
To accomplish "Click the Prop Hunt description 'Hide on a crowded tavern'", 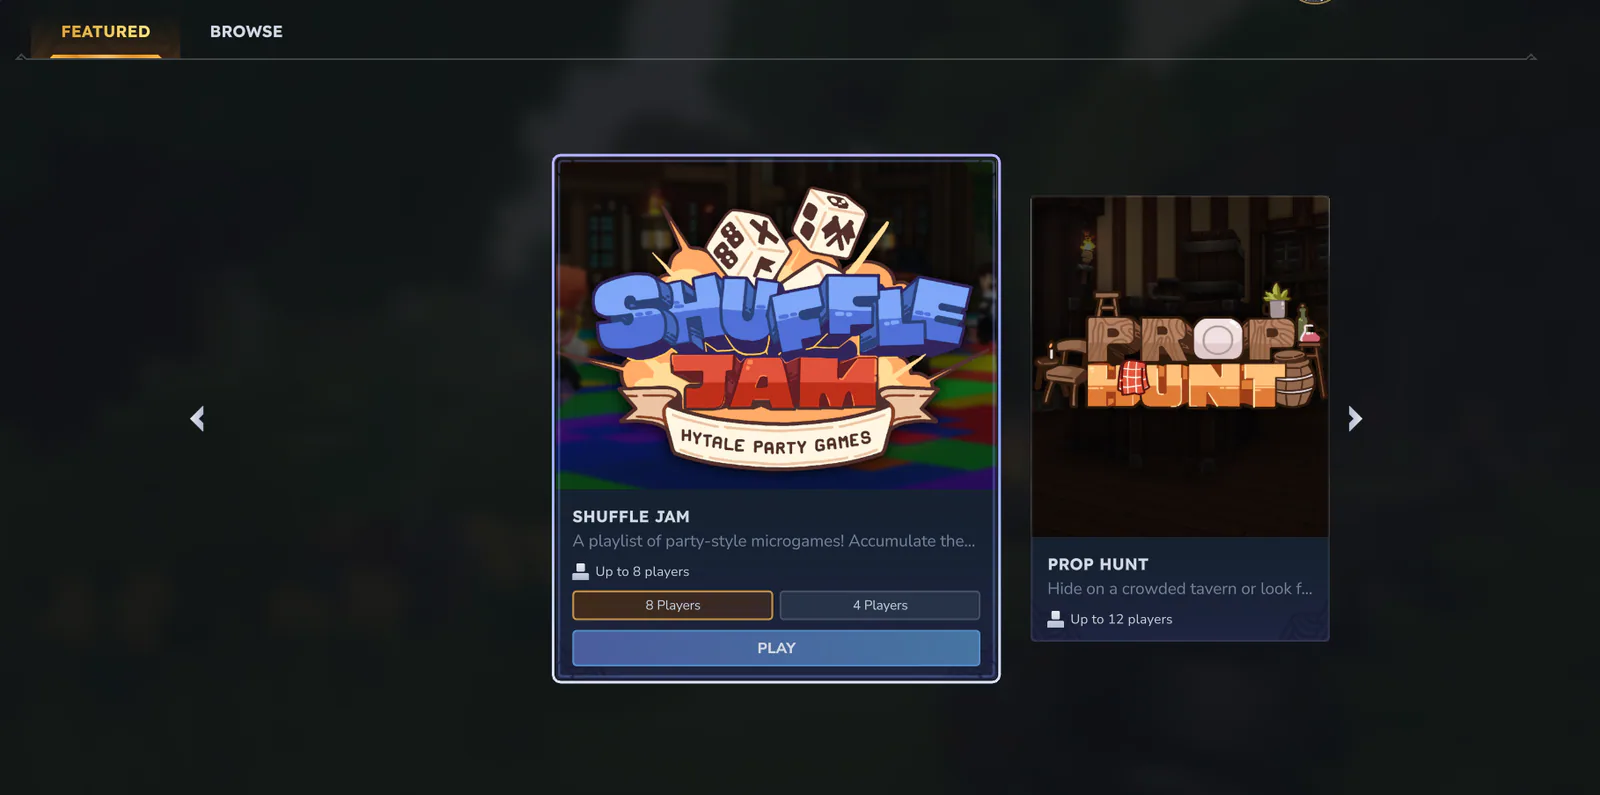I will tap(1180, 589).
